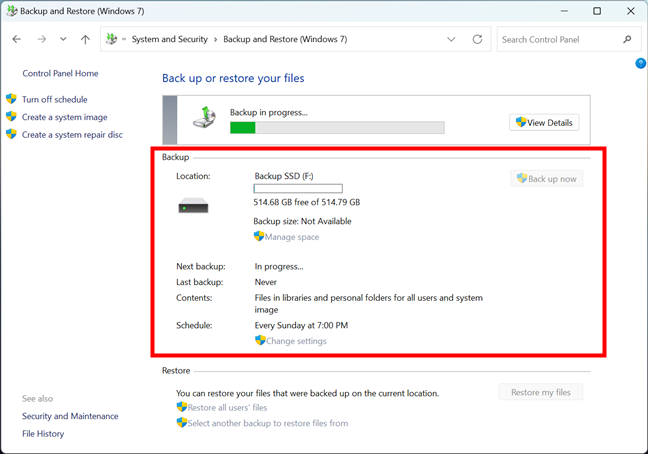Click the shield icon beside Turn off schedule
This screenshot has height=454, width=648.
pos(12,99)
